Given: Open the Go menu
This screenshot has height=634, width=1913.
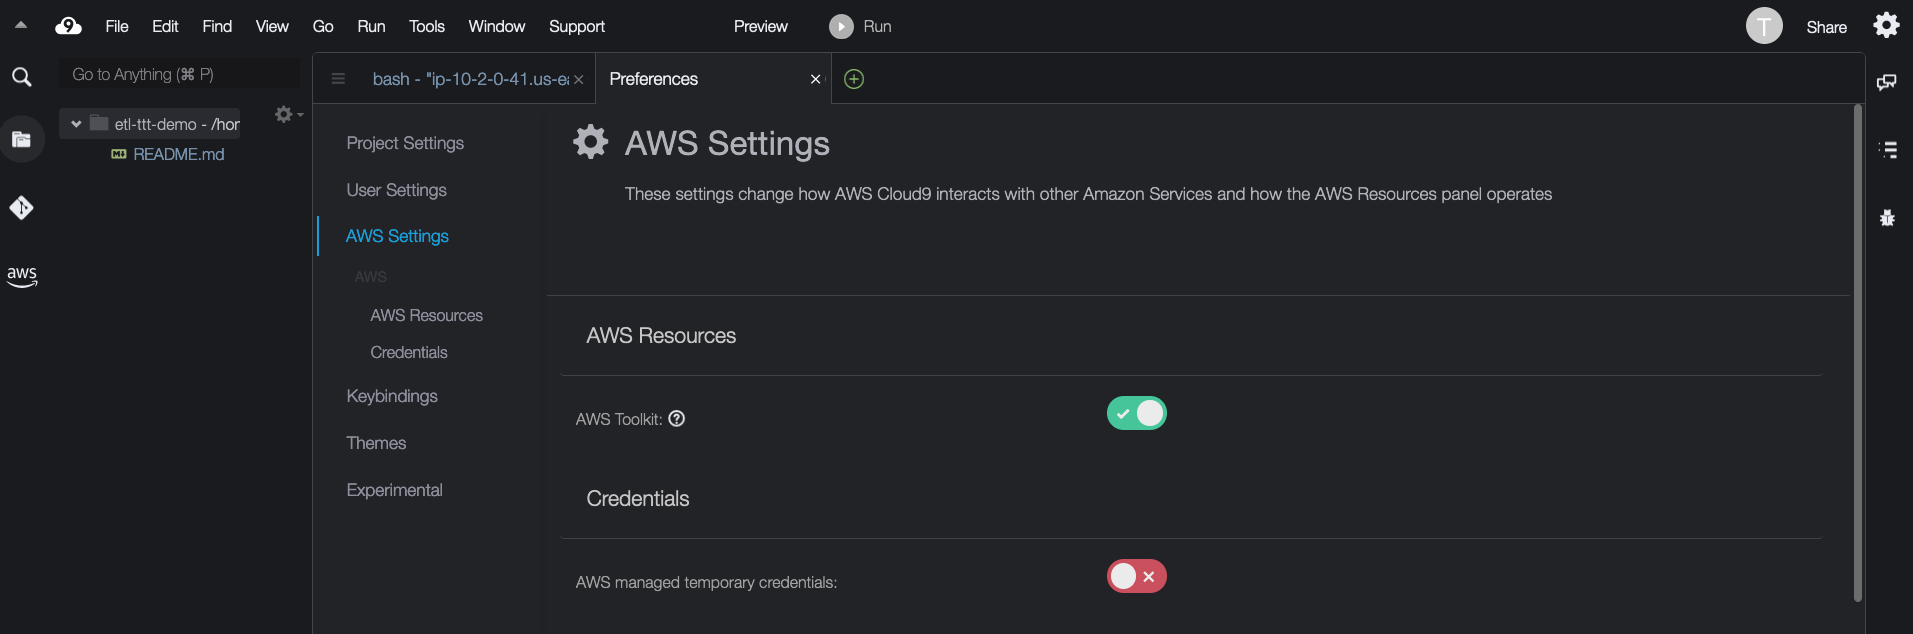Looking at the screenshot, I should [x=323, y=27].
